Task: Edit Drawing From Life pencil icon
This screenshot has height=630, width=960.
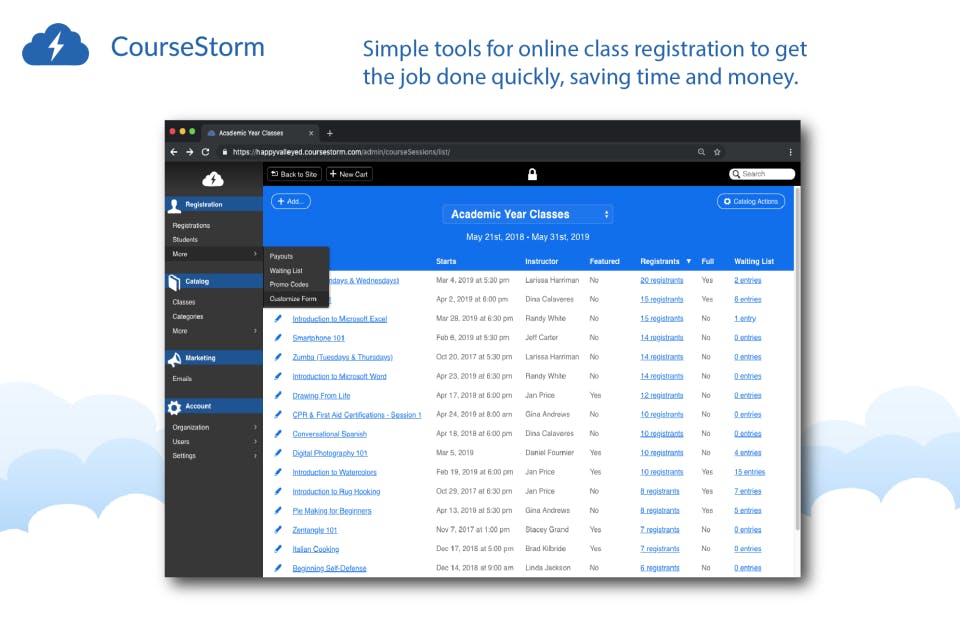Action: tap(278, 395)
